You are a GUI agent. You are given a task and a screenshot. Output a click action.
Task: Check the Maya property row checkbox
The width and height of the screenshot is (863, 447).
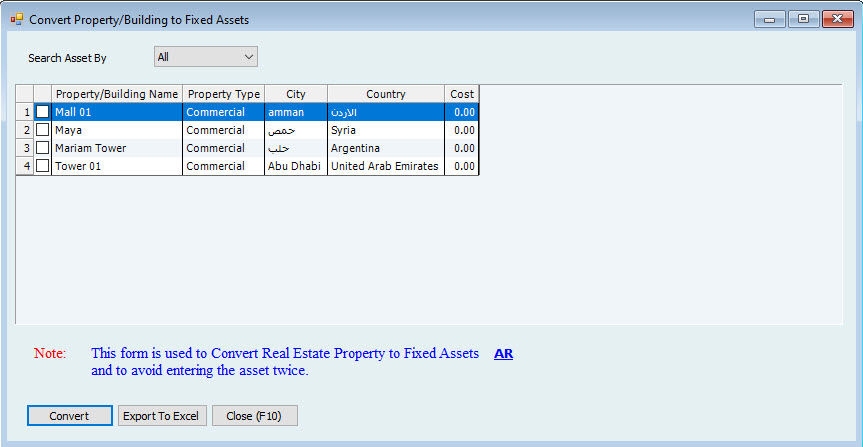tap(42, 130)
